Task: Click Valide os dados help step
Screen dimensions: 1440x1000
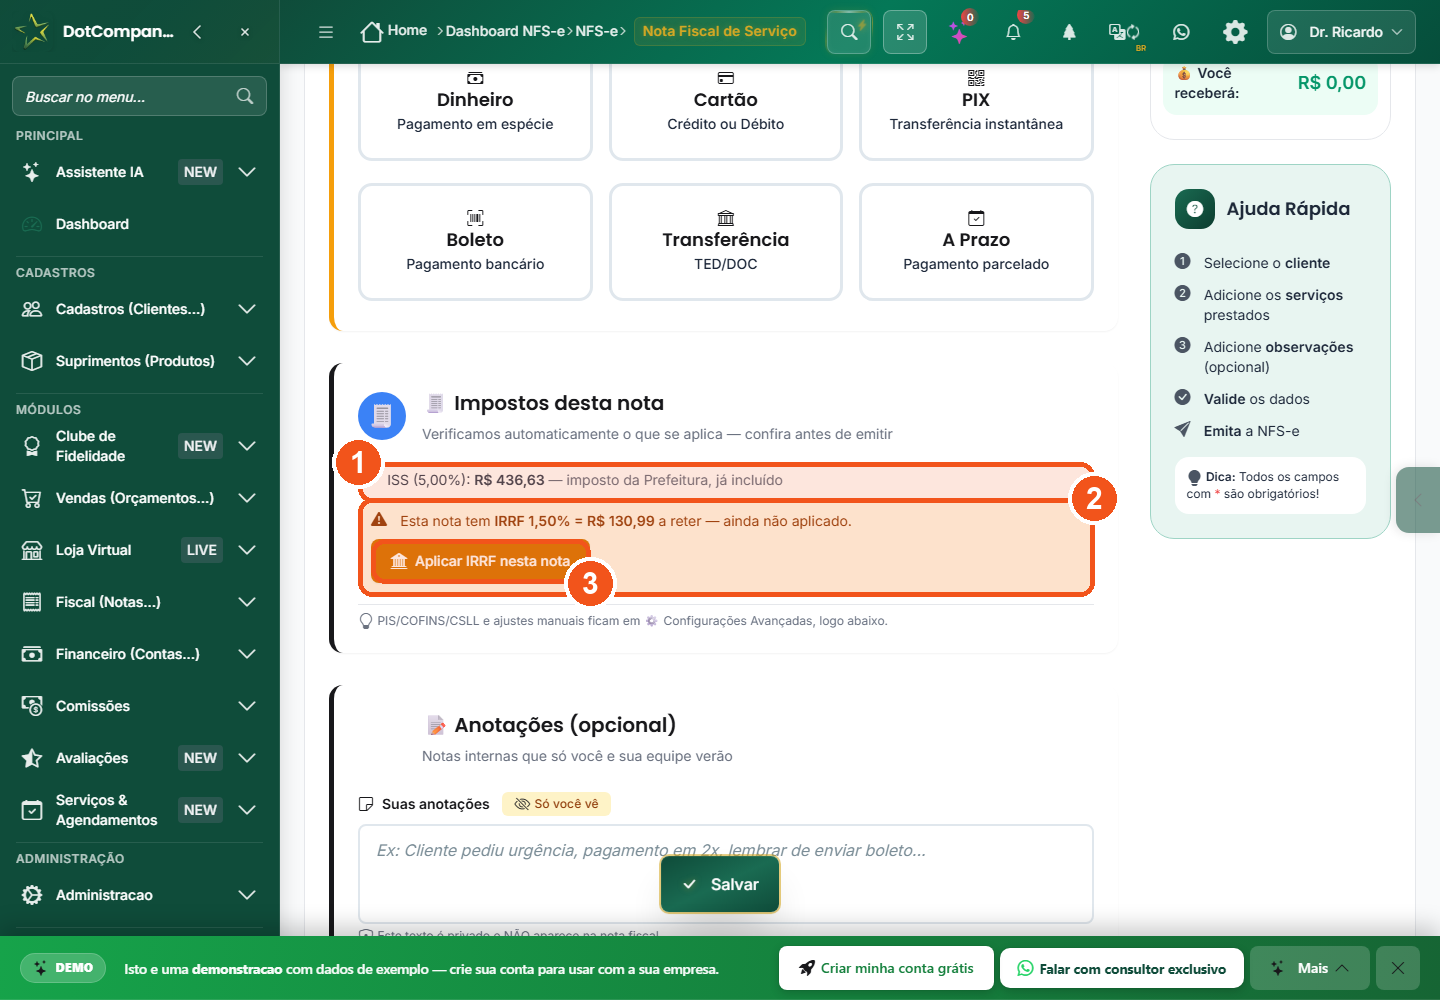Action: 1256,399
